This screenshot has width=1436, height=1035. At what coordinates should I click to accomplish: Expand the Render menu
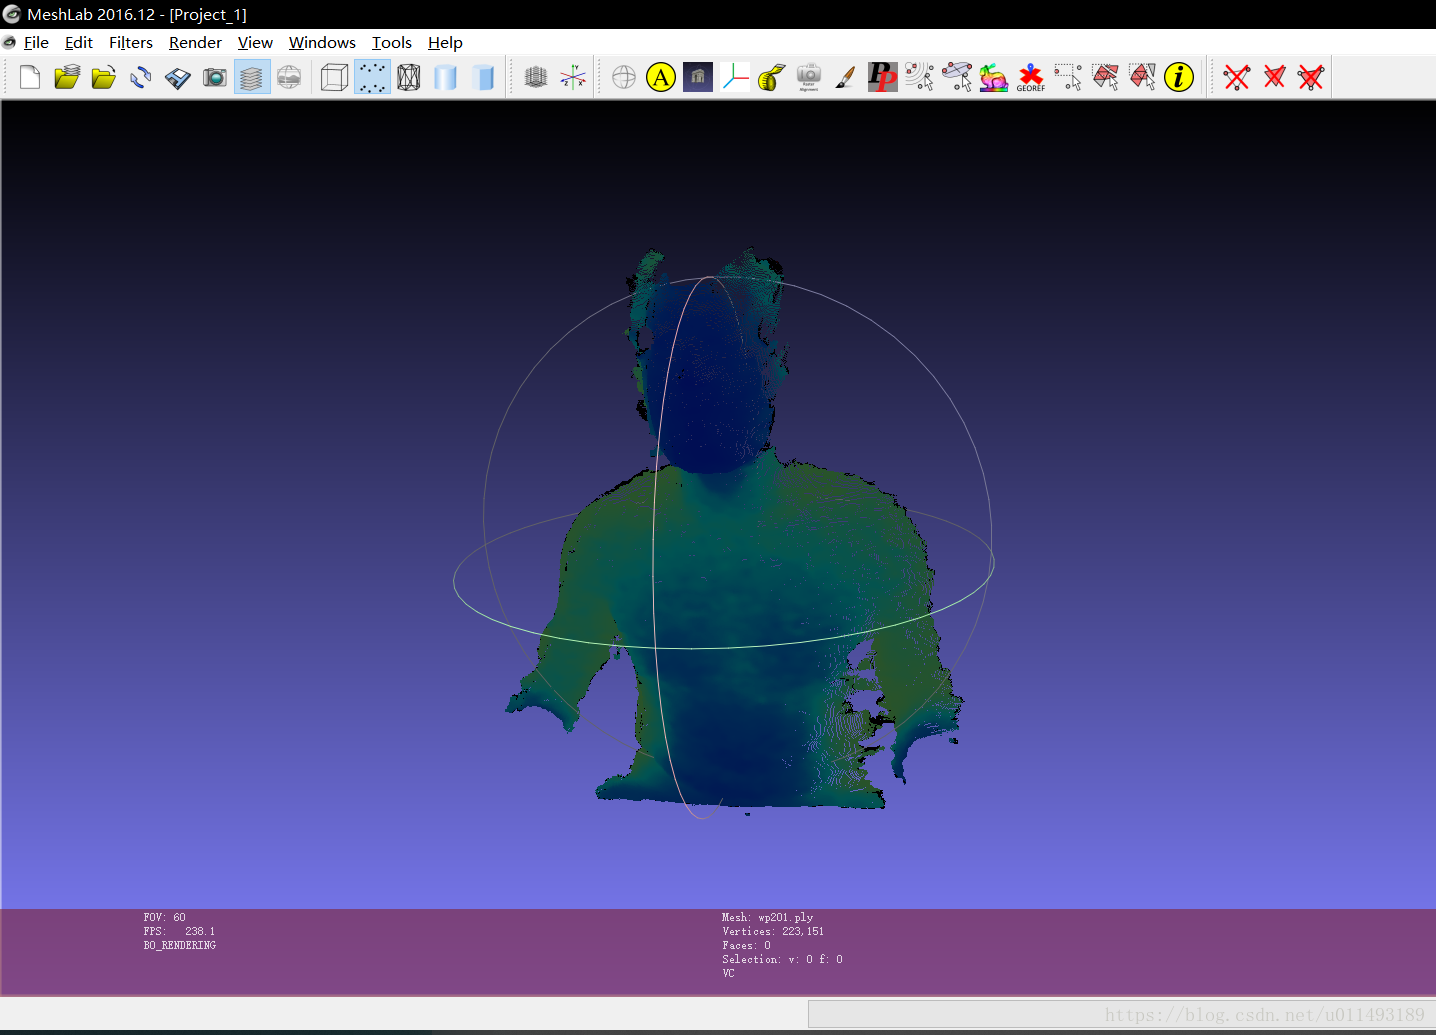click(x=195, y=42)
